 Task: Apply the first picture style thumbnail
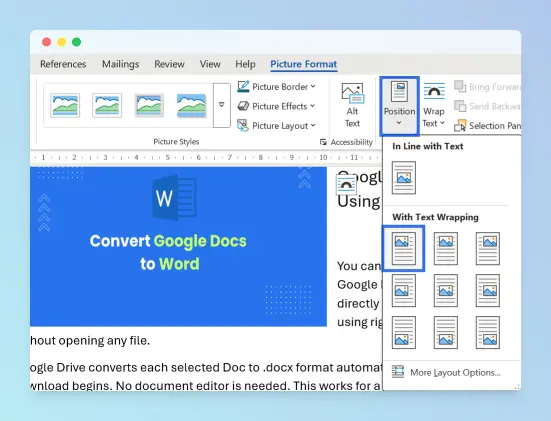[65, 105]
